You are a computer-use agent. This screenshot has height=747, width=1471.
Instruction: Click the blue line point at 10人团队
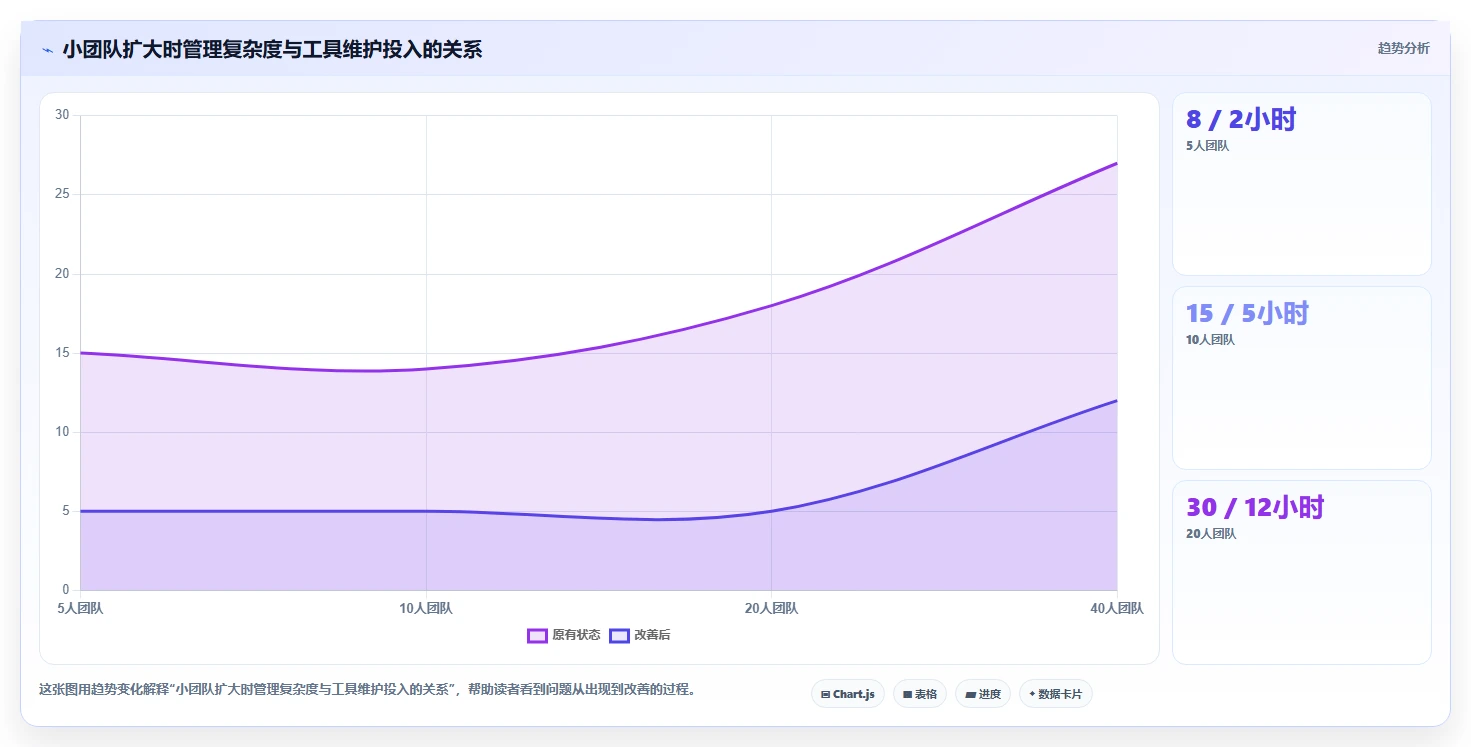(426, 511)
